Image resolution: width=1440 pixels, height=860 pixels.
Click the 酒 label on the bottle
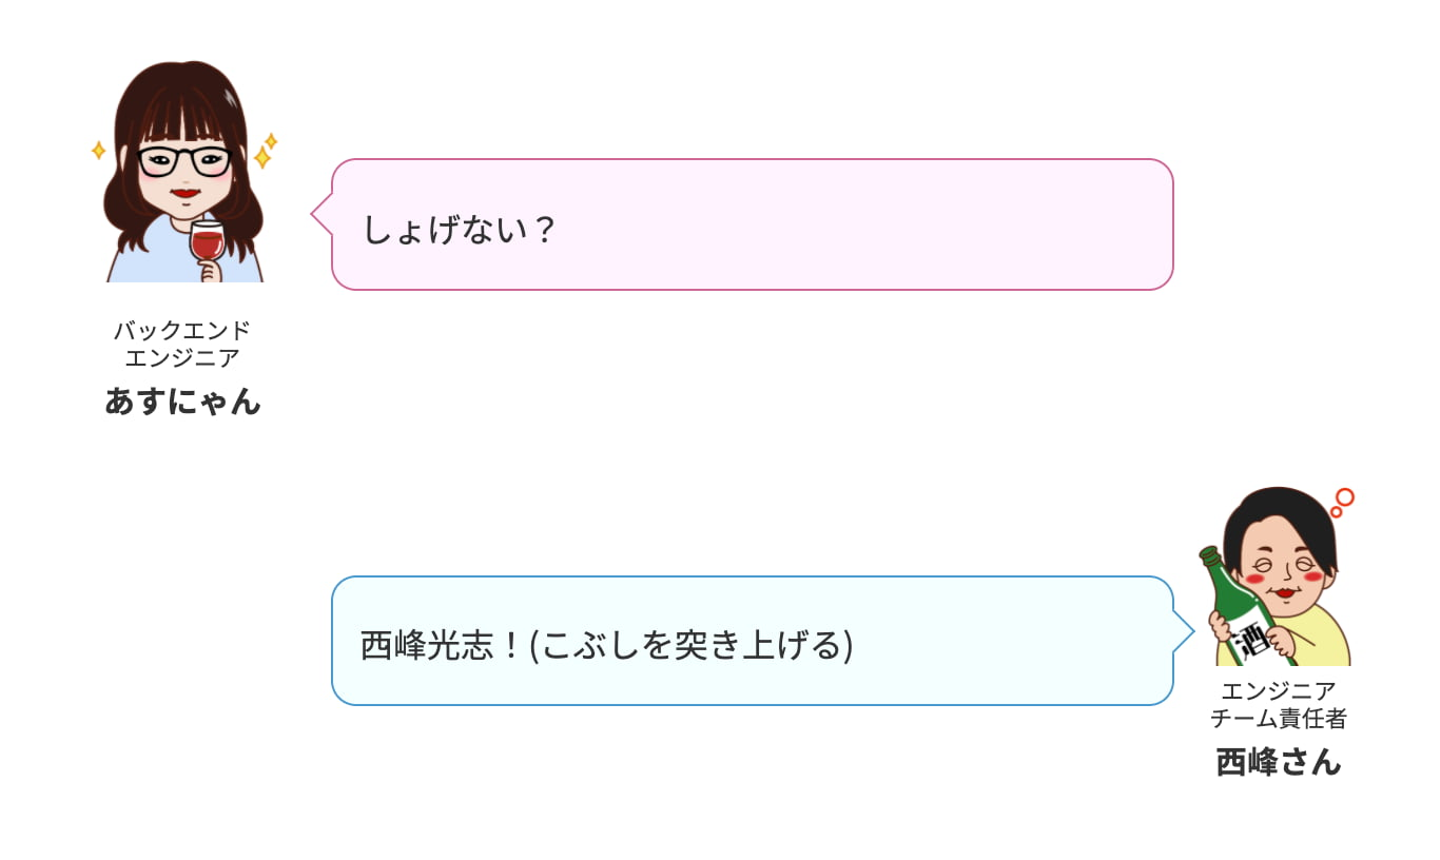click(x=1250, y=639)
